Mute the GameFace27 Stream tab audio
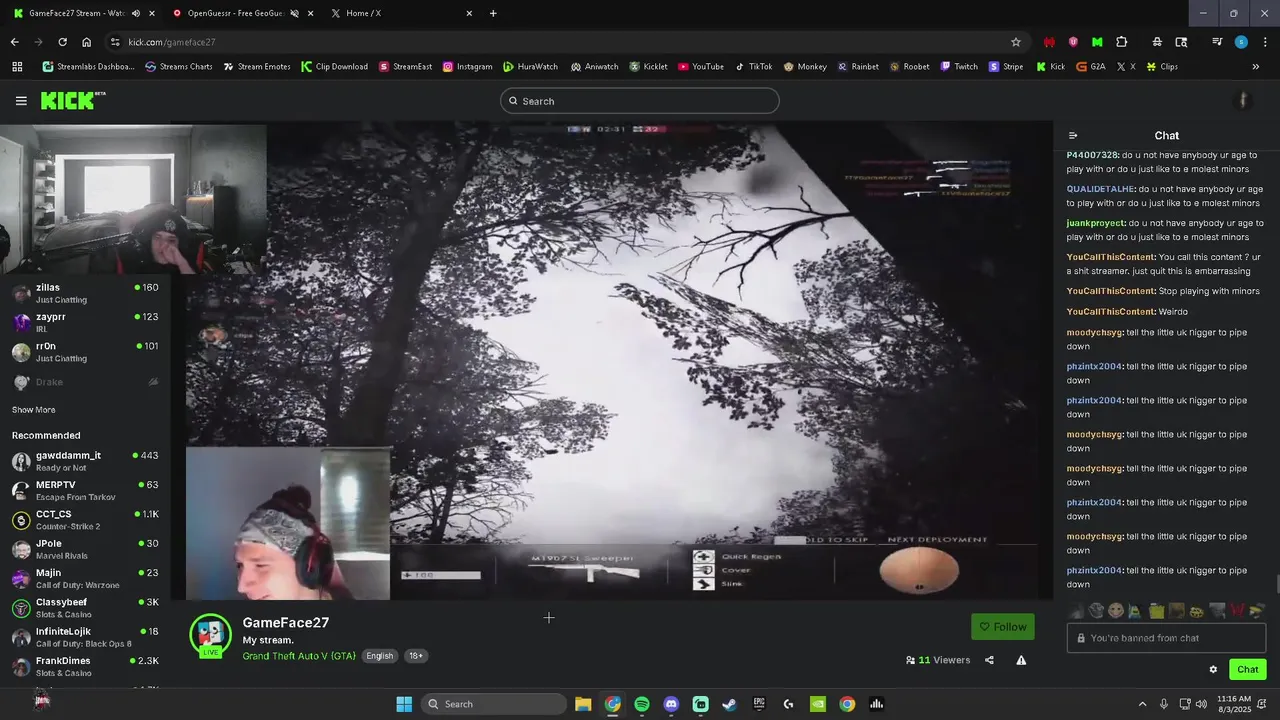 tap(135, 13)
